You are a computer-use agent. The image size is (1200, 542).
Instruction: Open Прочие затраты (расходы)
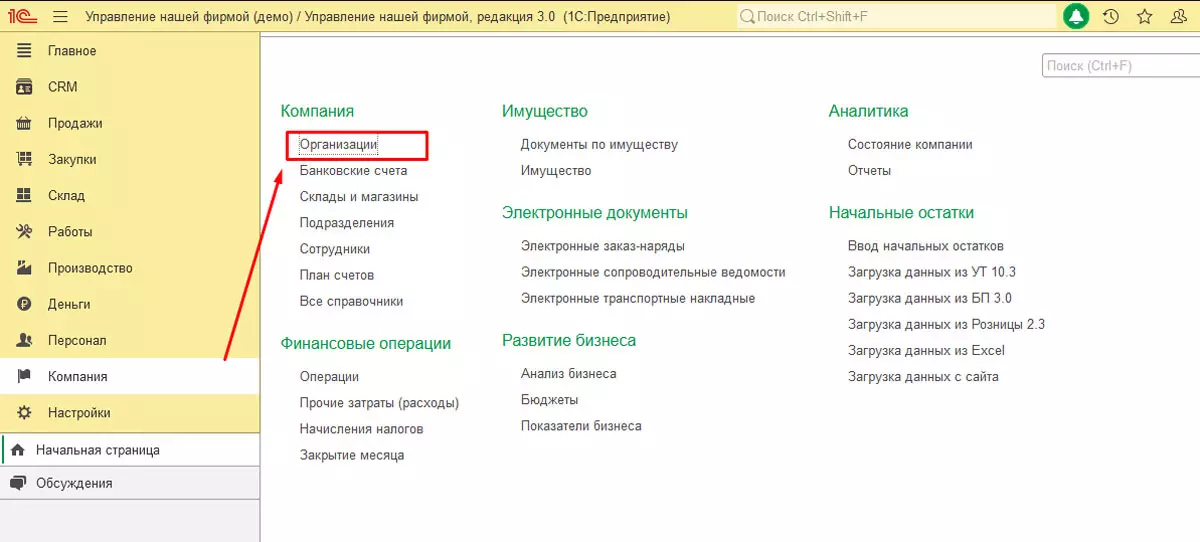click(379, 403)
